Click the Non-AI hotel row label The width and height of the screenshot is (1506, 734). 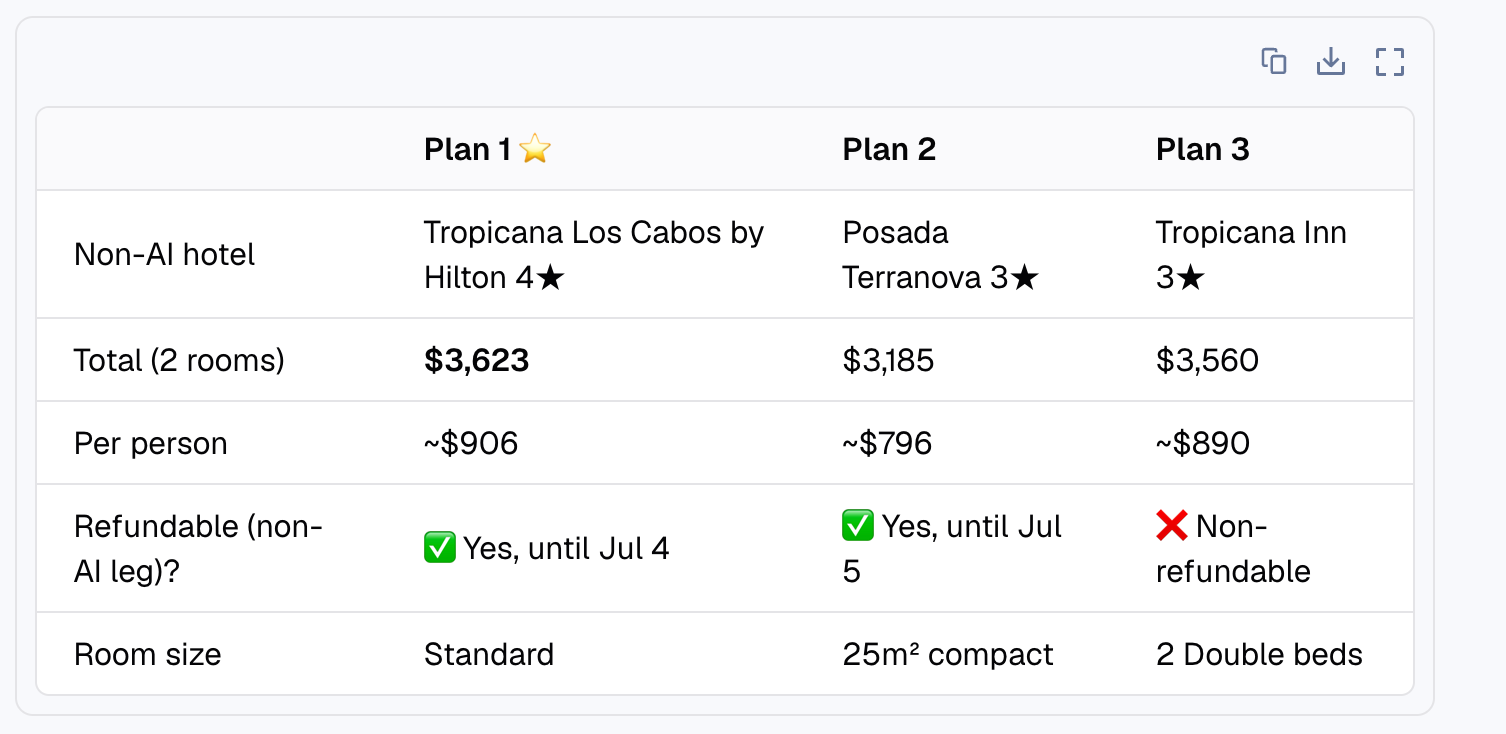(x=164, y=255)
